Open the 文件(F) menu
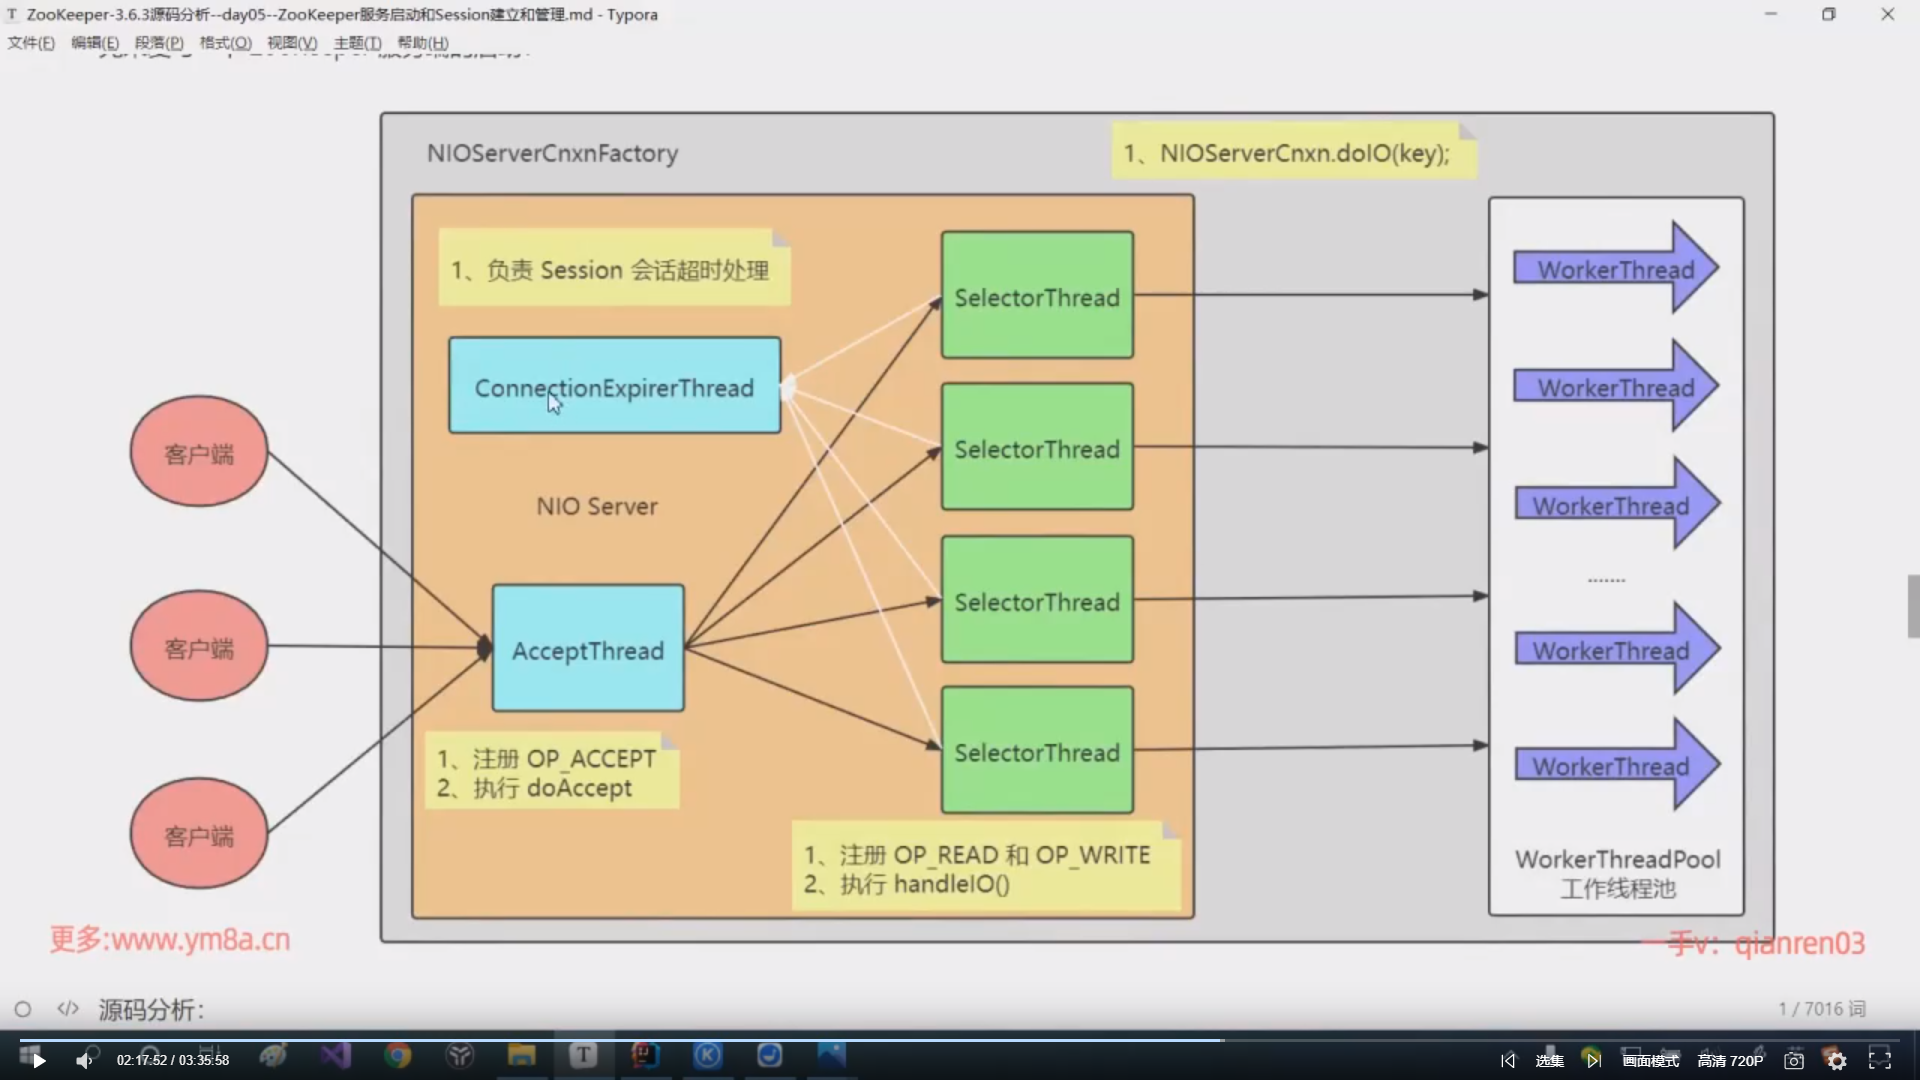Image resolution: width=1920 pixels, height=1080 pixels. (31, 43)
